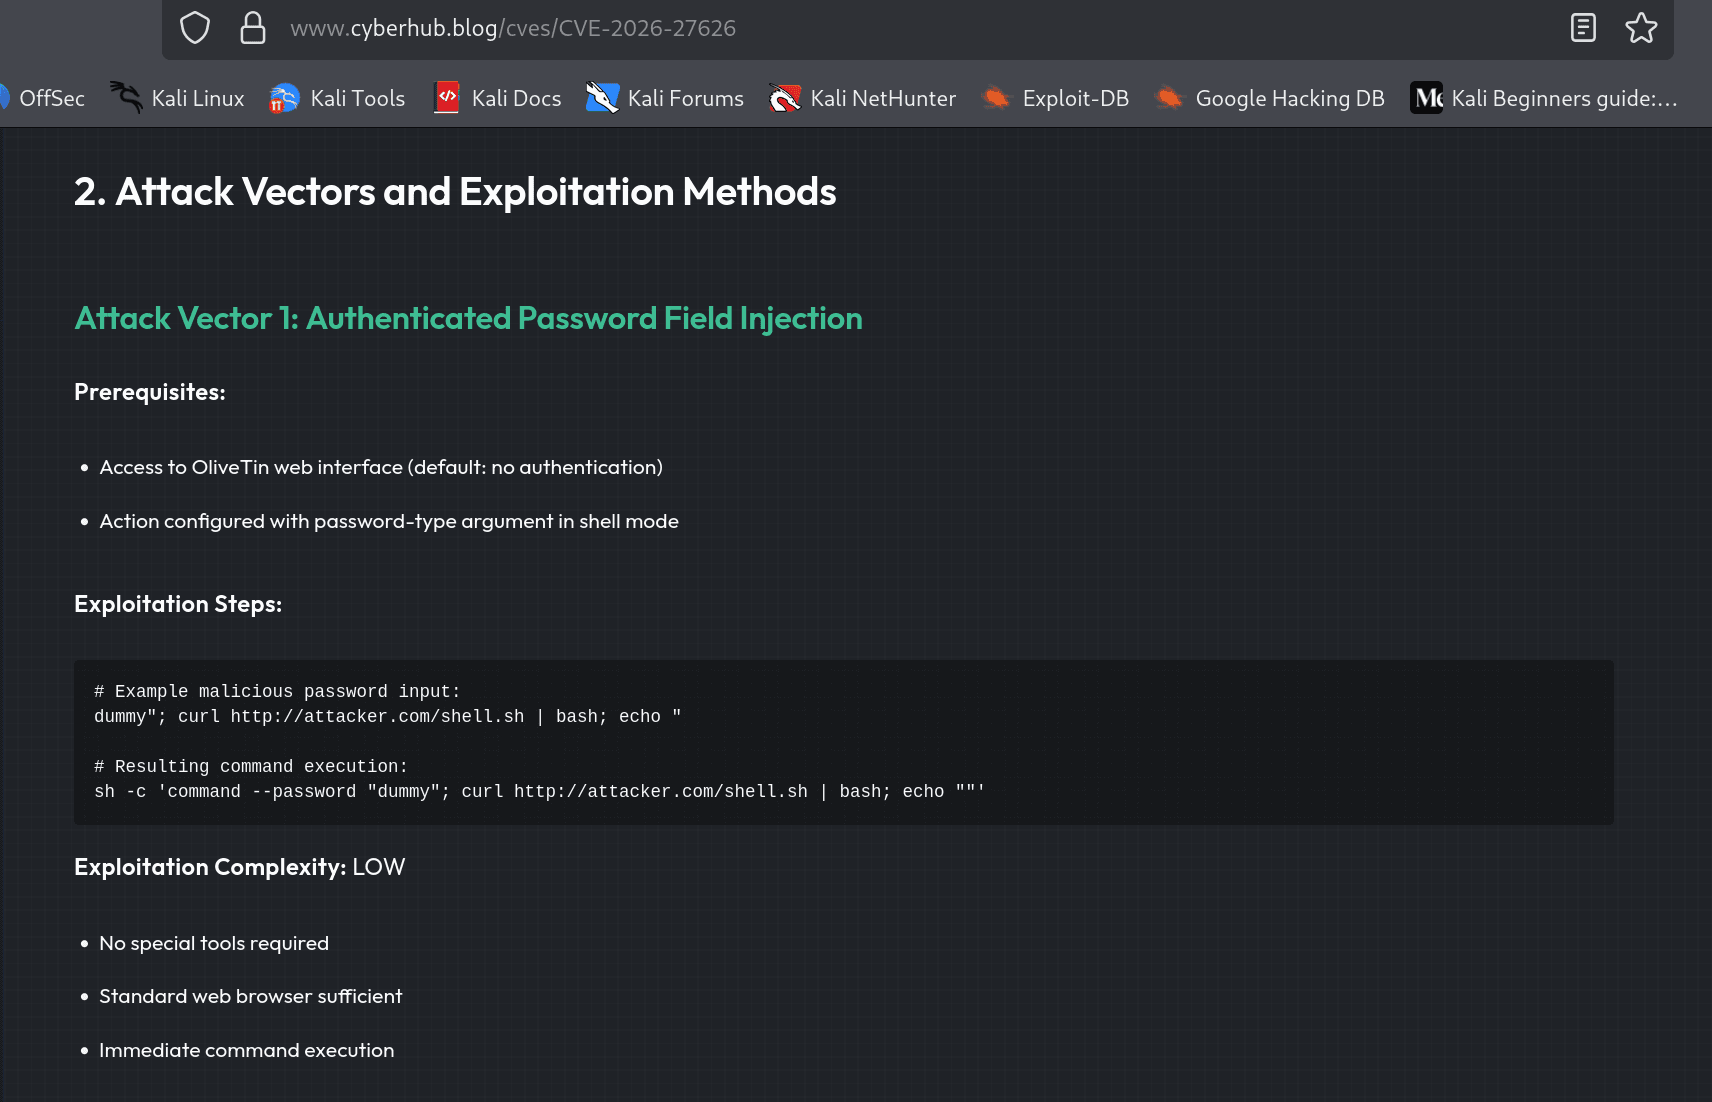
Task: Click the heading "2. Attack Vectors and Exploitation Methods"
Action: [455, 192]
